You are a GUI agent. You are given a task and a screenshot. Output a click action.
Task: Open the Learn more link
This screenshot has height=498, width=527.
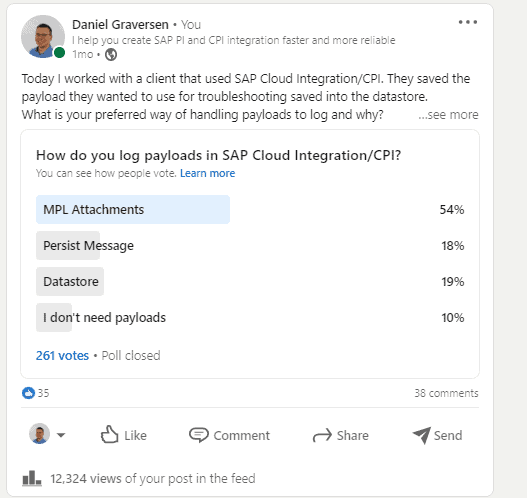(208, 173)
